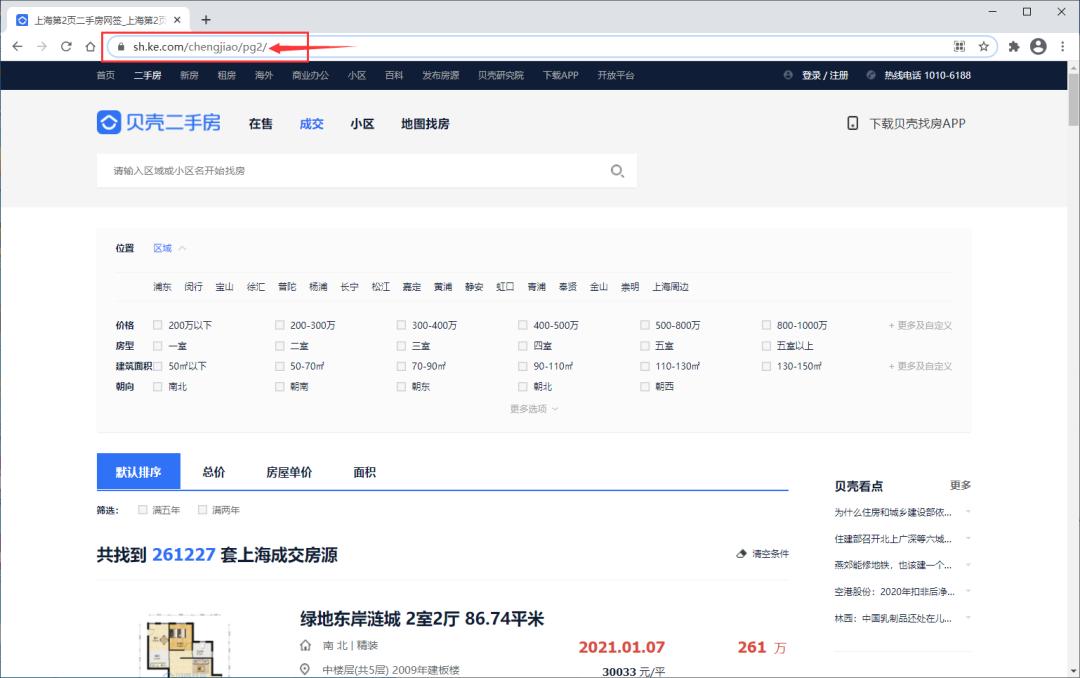
Task: Expand arrow beside first 贝壳看点 article
Action: 968,512
